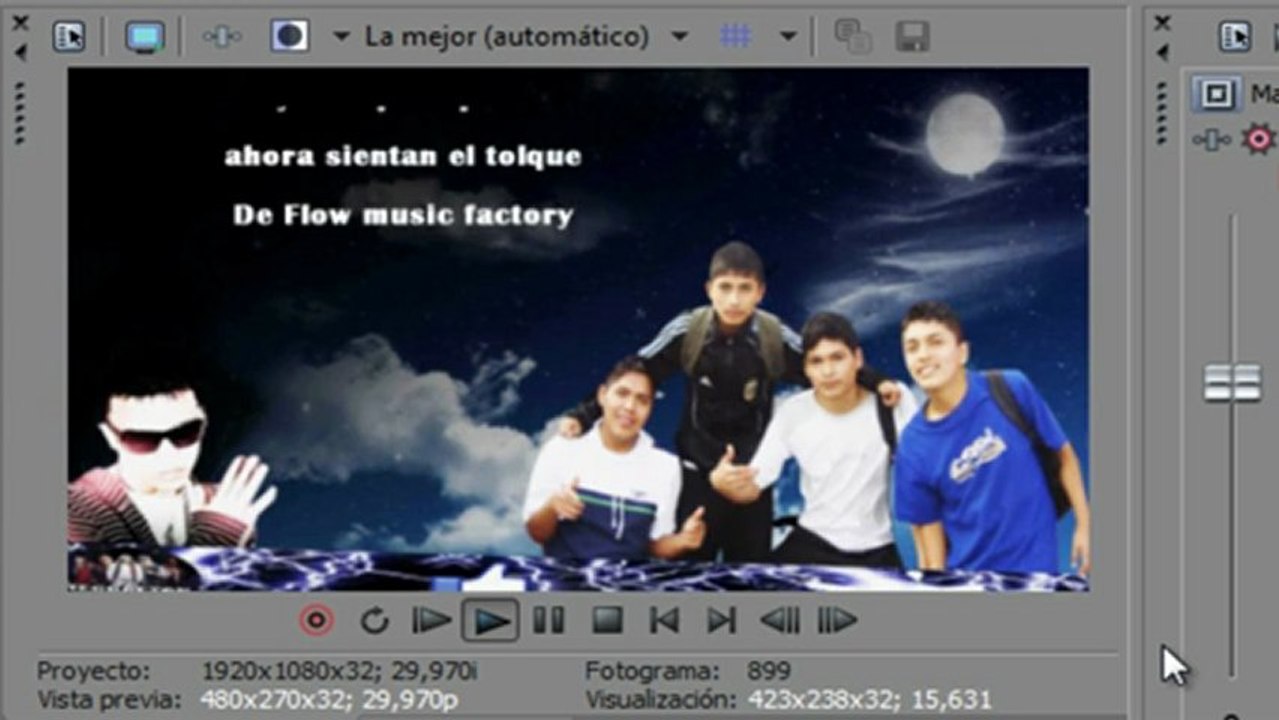
Task: Step to next frame
Action: (837, 621)
